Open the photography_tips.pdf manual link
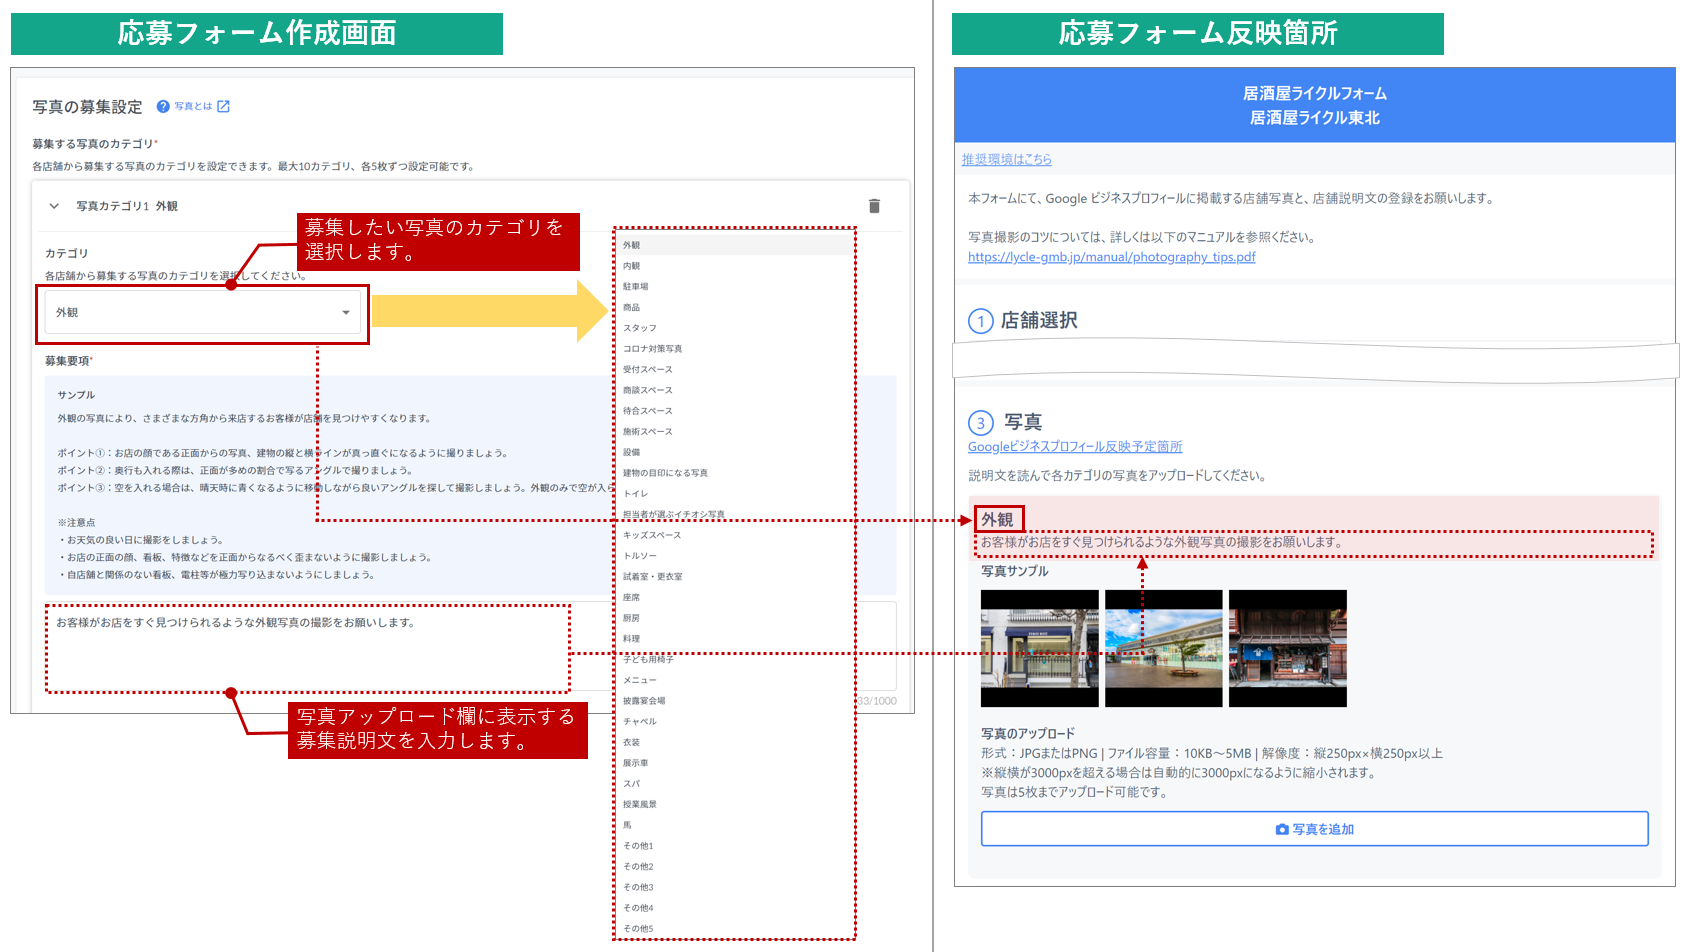Image resolution: width=1693 pixels, height=952 pixels. click(1111, 257)
